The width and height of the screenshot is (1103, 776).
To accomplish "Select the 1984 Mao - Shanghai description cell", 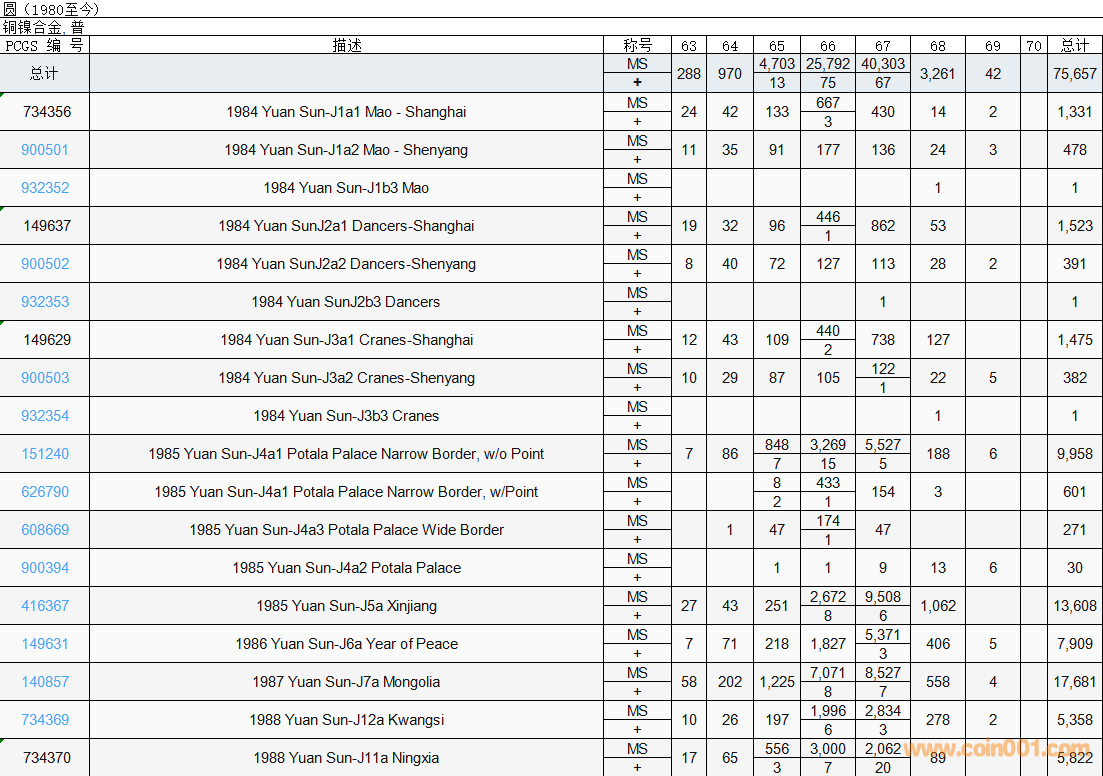I will click(346, 112).
